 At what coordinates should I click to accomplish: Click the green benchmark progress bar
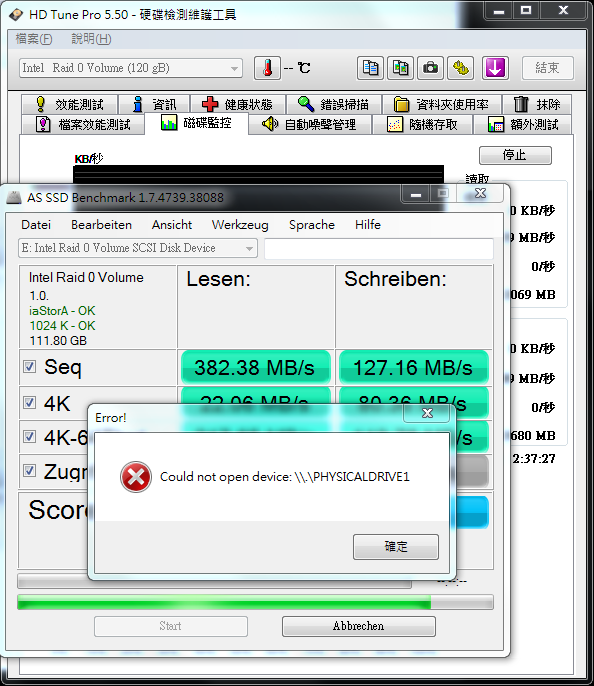pos(255,602)
